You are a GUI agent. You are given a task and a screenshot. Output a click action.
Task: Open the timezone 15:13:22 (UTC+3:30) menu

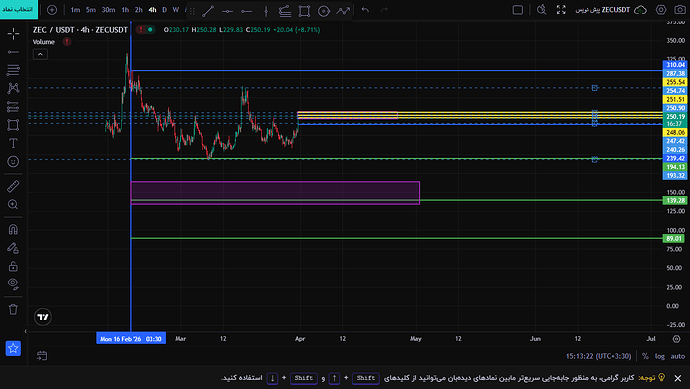pyautogui.click(x=598, y=356)
